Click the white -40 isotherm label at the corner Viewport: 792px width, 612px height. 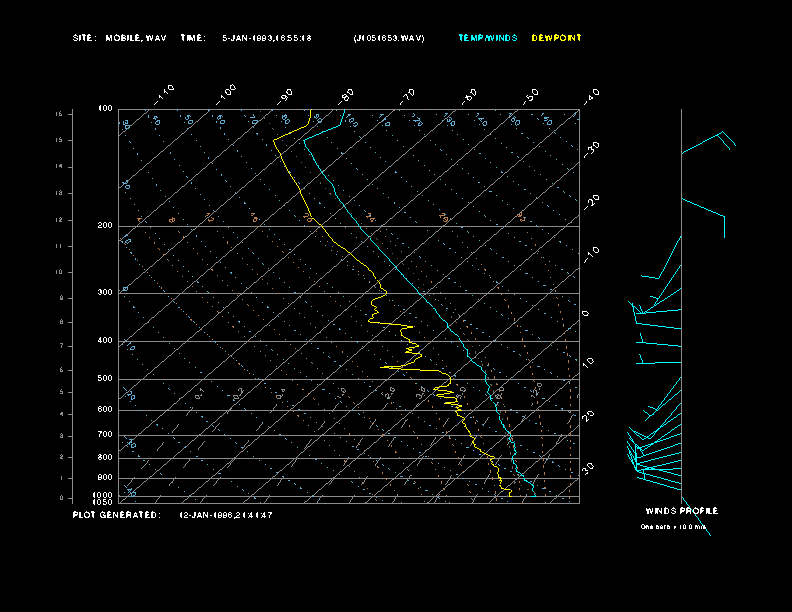tap(591, 96)
